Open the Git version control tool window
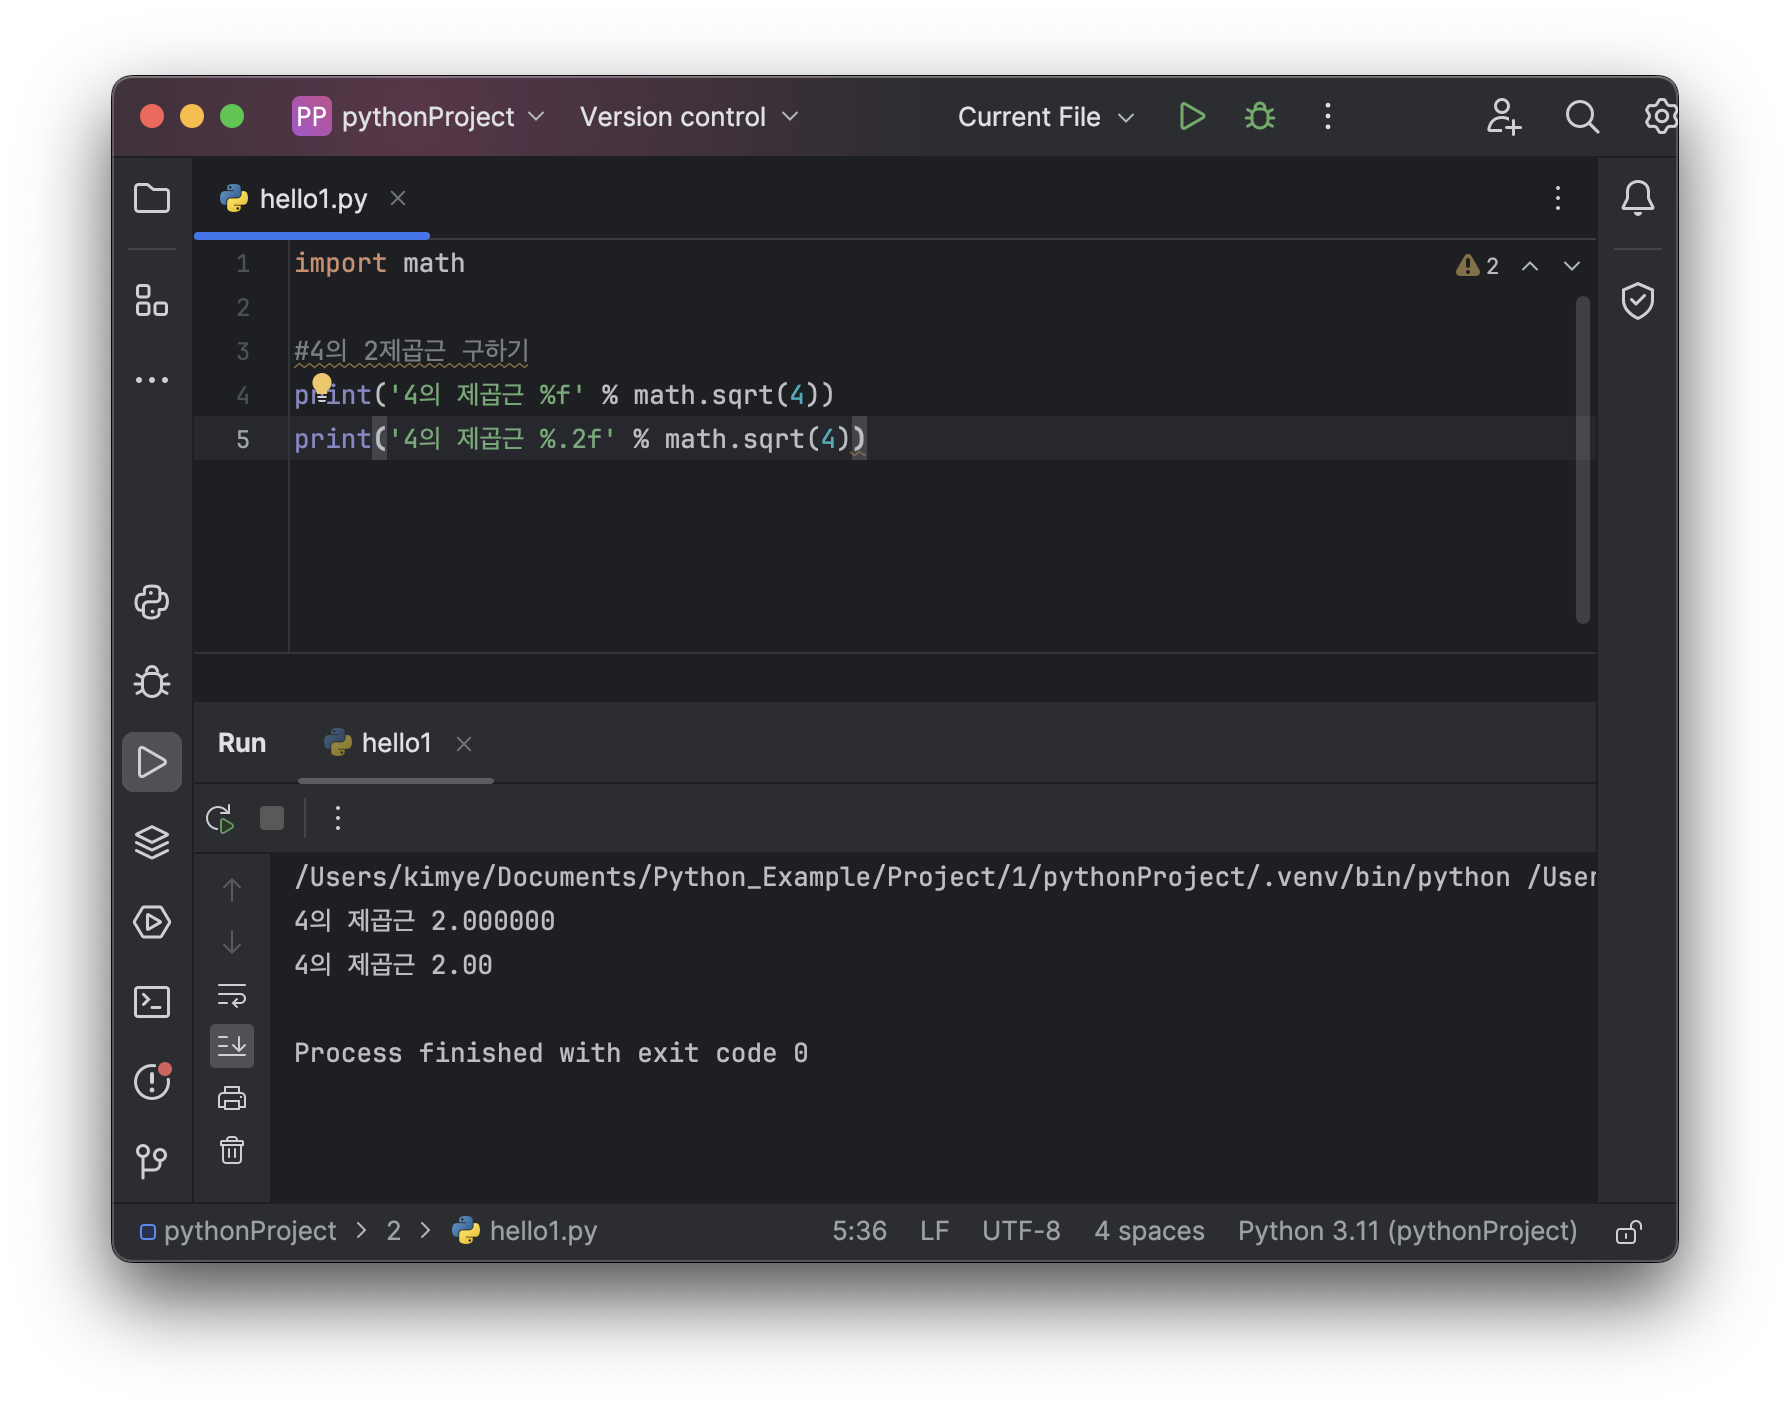1790x1410 pixels. [152, 1161]
